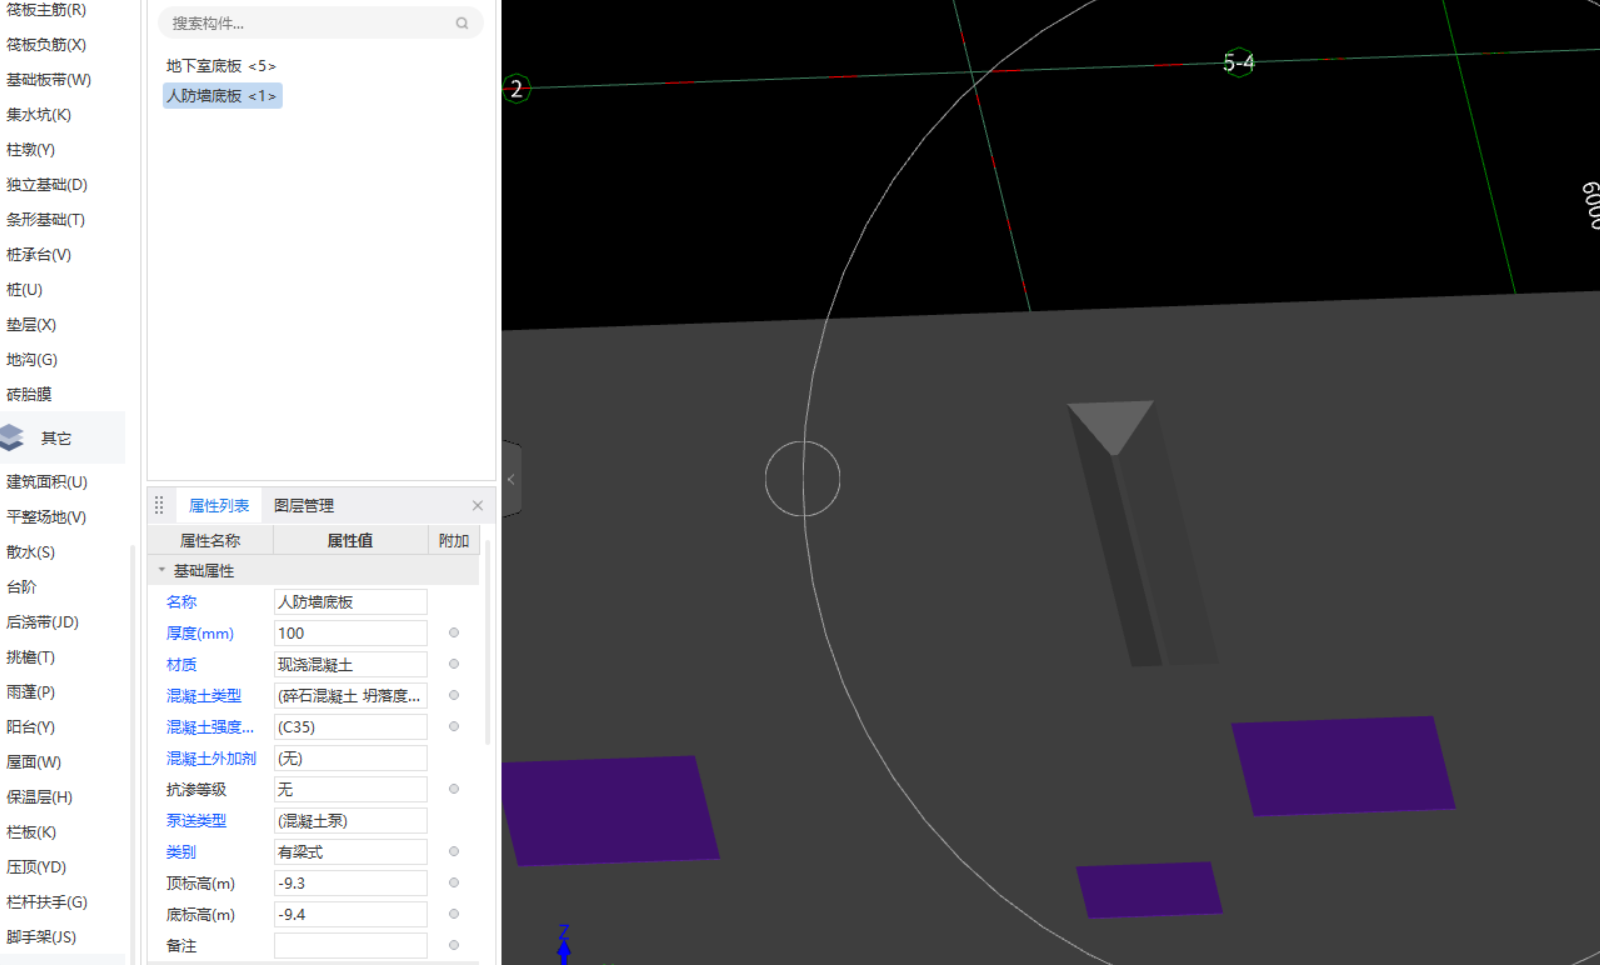Open the 泵送类型 value dropdown
The height and width of the screenshot is (965, 1600).
point(350,821)
